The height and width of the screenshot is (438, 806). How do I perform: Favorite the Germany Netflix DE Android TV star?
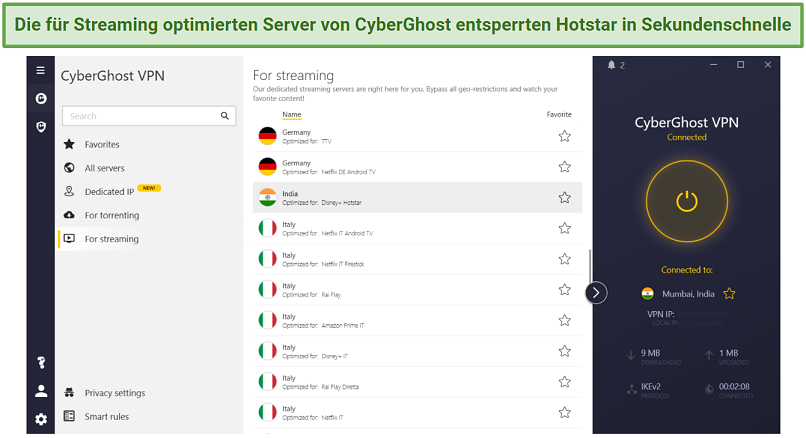[x=564, y=167]
